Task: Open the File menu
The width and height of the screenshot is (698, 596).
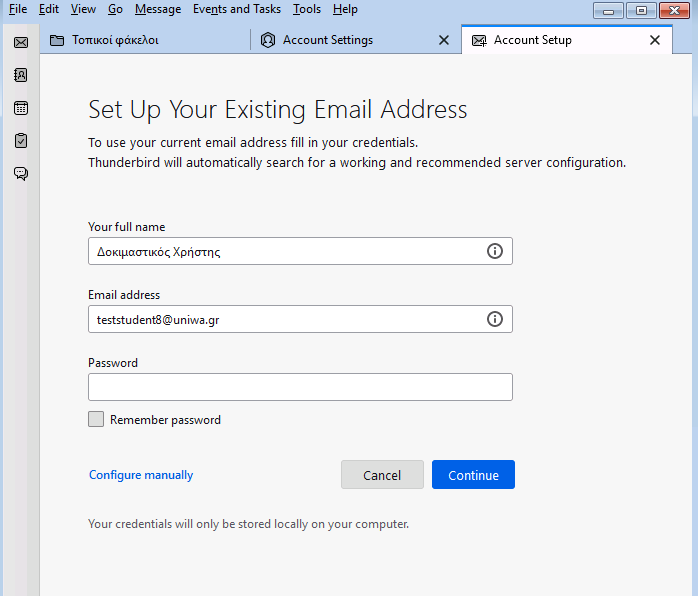Action: tap(18, 9)
